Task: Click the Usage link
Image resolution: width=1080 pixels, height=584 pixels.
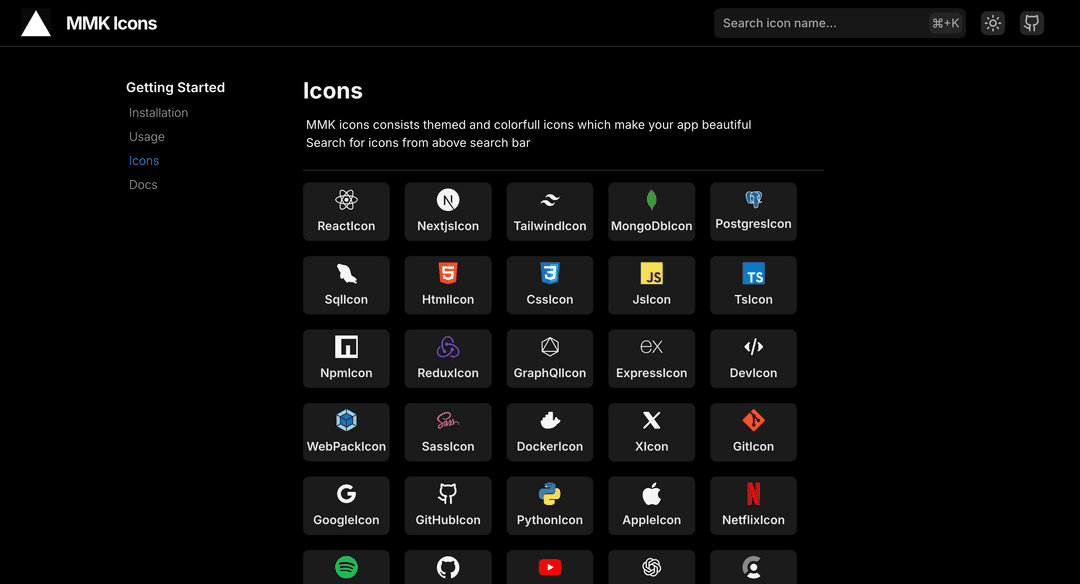Action: [x=146, y=136]
